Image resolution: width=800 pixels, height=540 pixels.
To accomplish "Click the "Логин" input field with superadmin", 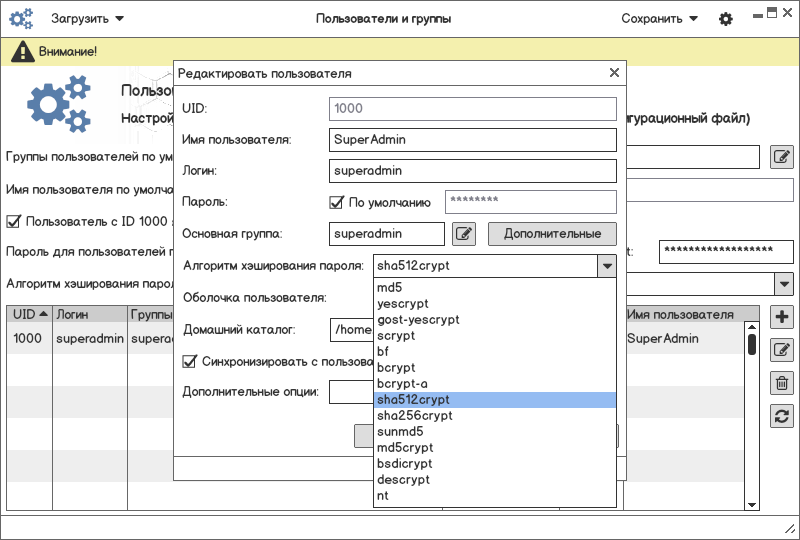I will coord(472,171).
